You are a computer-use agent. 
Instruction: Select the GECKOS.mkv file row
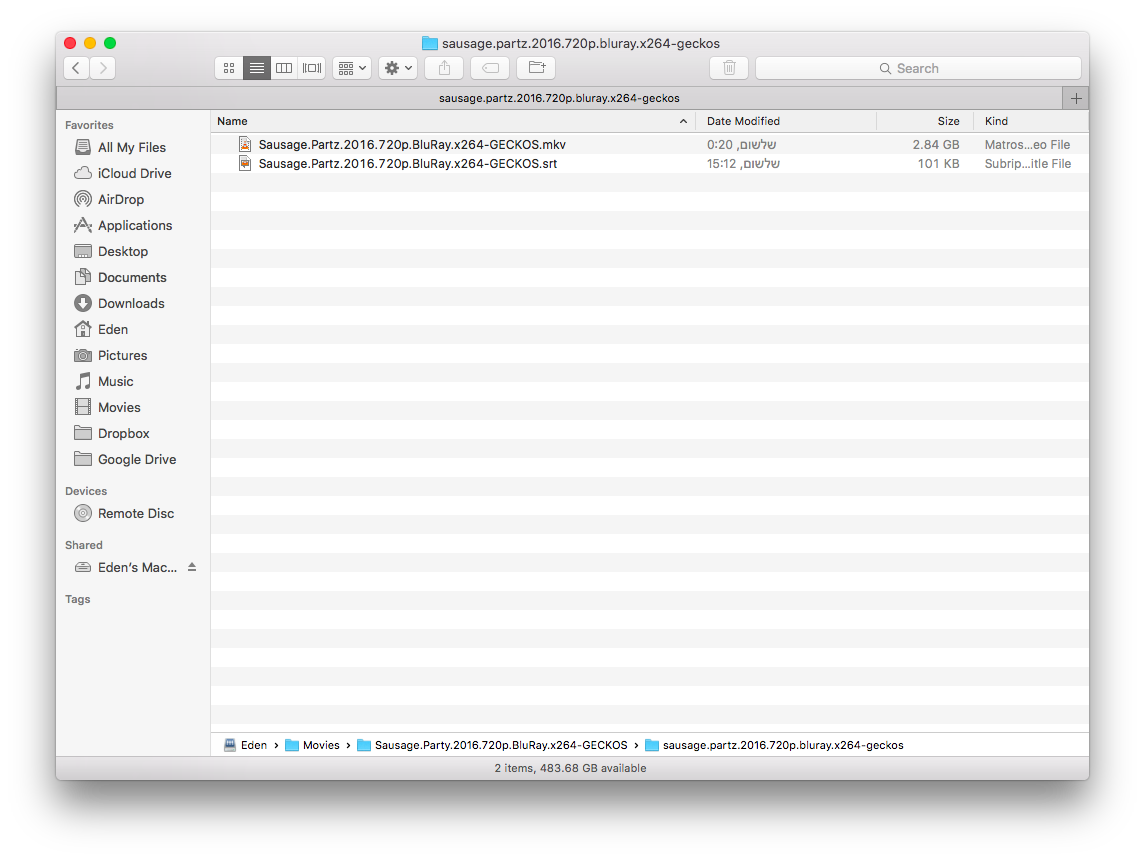point(650,145)
